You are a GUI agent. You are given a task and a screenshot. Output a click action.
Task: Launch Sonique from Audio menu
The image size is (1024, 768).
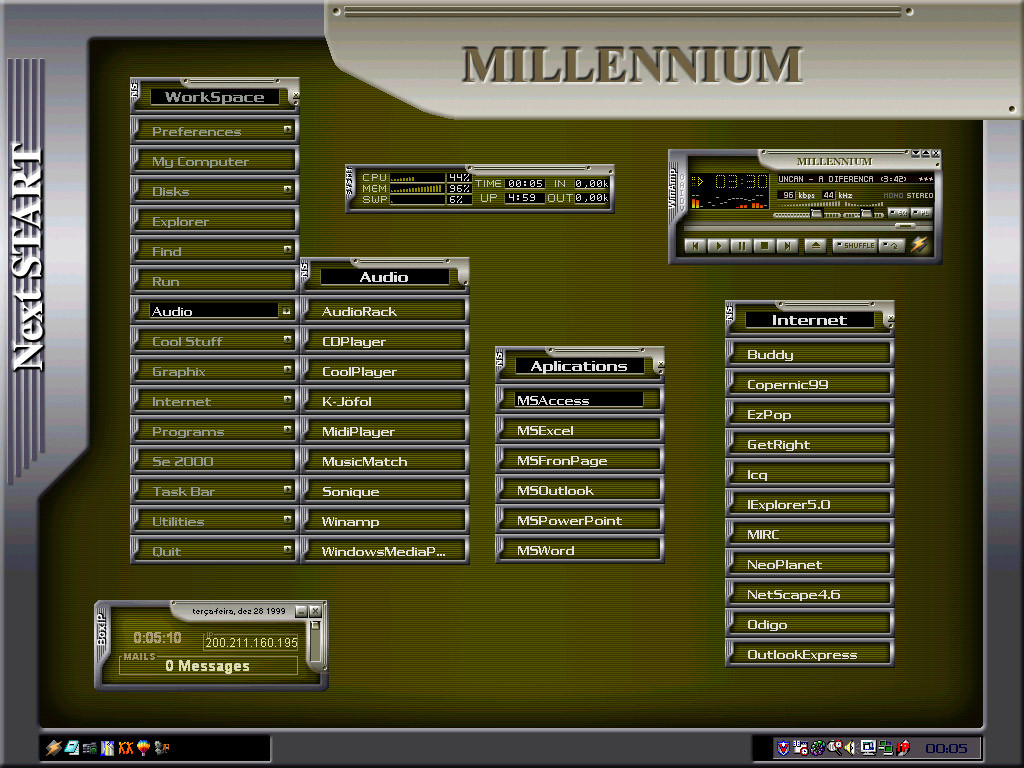pos(385,491)
